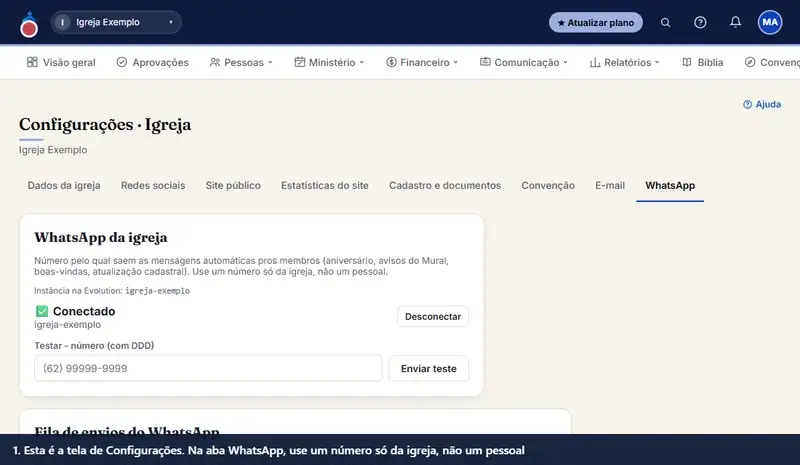This screenshot has height=465, width=800.
Task: Expand the Pessoas menu
Action: [x=241, y=62]
